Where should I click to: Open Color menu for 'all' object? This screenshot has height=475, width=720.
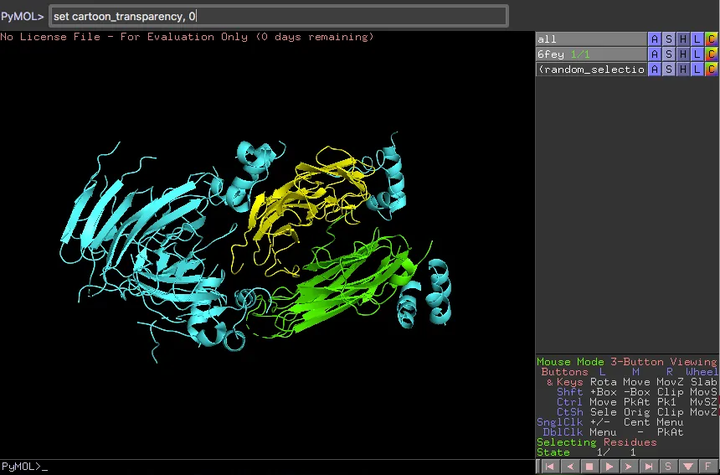tap(711, 40)
